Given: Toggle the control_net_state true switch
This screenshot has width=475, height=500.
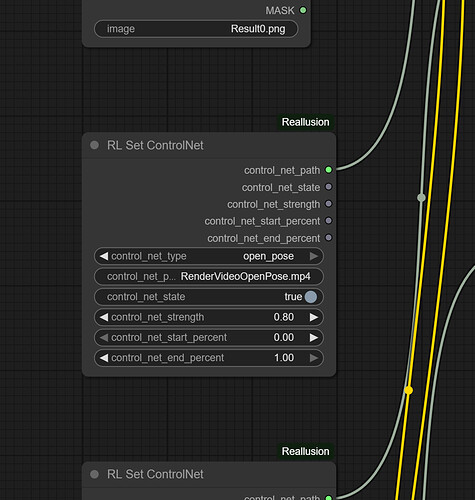Looking at the screenshot, I should click(311, 297).
